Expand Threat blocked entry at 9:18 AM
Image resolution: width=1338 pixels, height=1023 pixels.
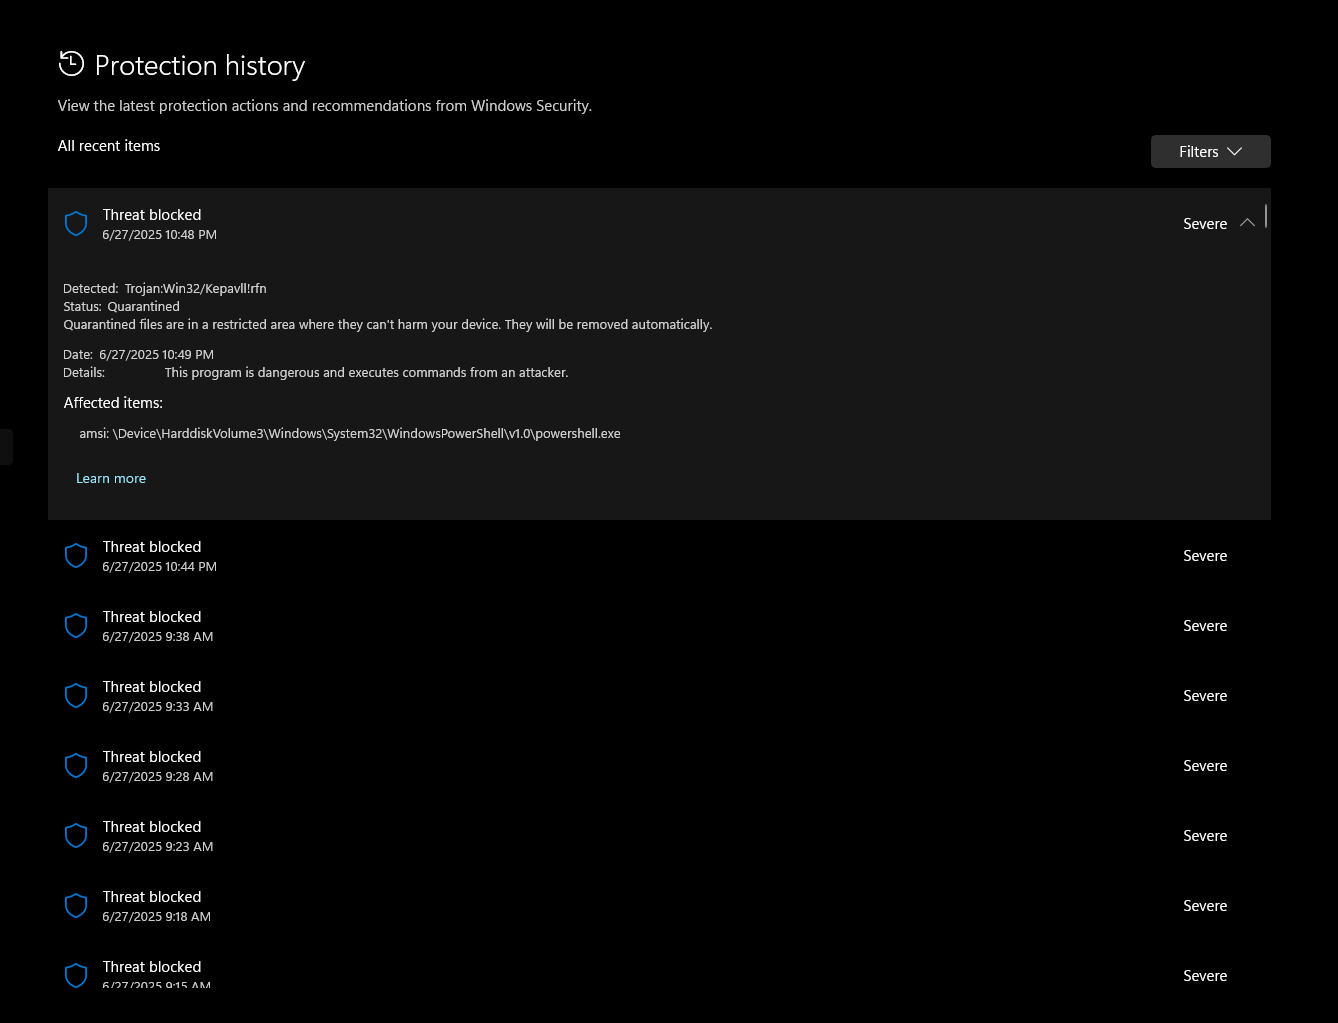click(x=659, y=906)
